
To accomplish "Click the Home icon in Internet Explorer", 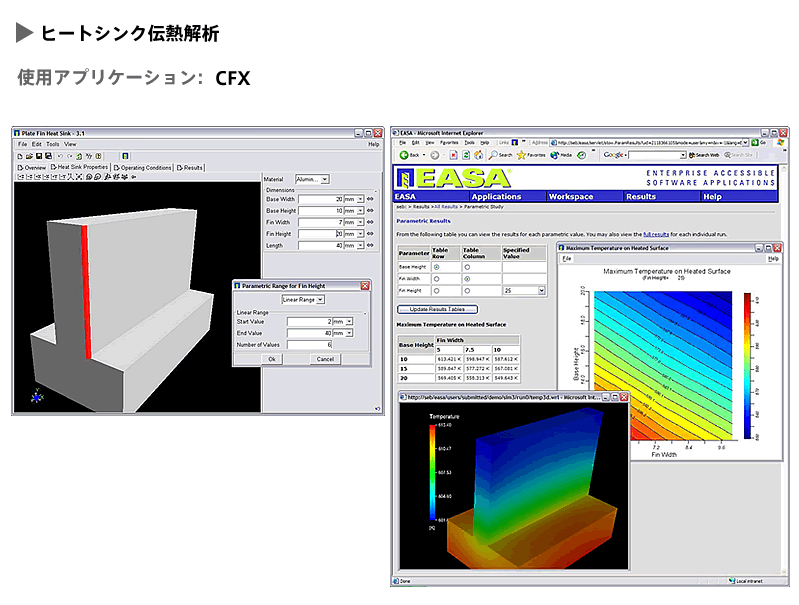I will click(478, 155).
